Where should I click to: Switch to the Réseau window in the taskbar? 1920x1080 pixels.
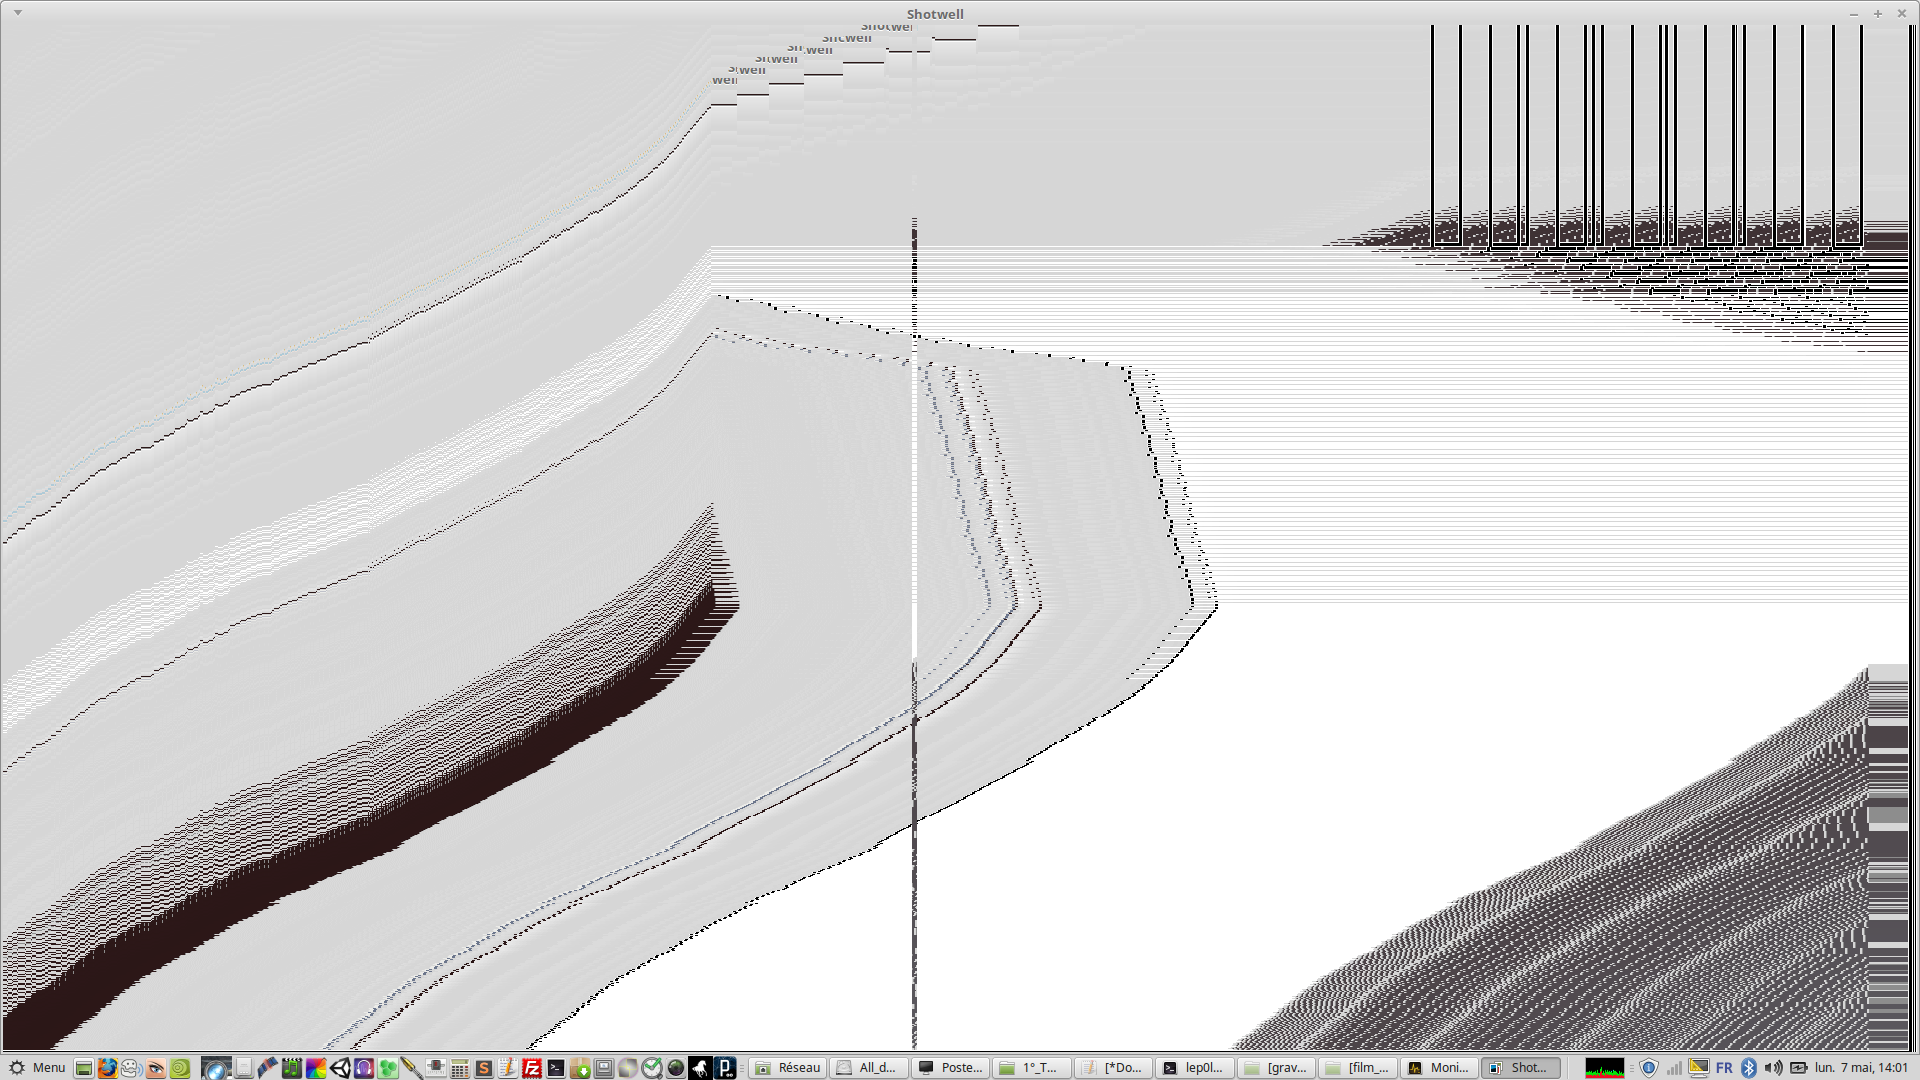point(788,1068)
